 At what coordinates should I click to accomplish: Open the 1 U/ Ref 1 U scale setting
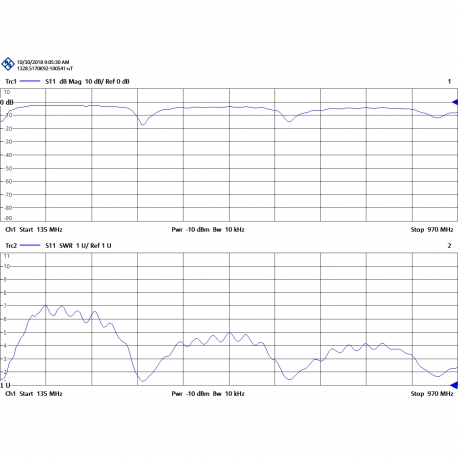coord(94,245)
